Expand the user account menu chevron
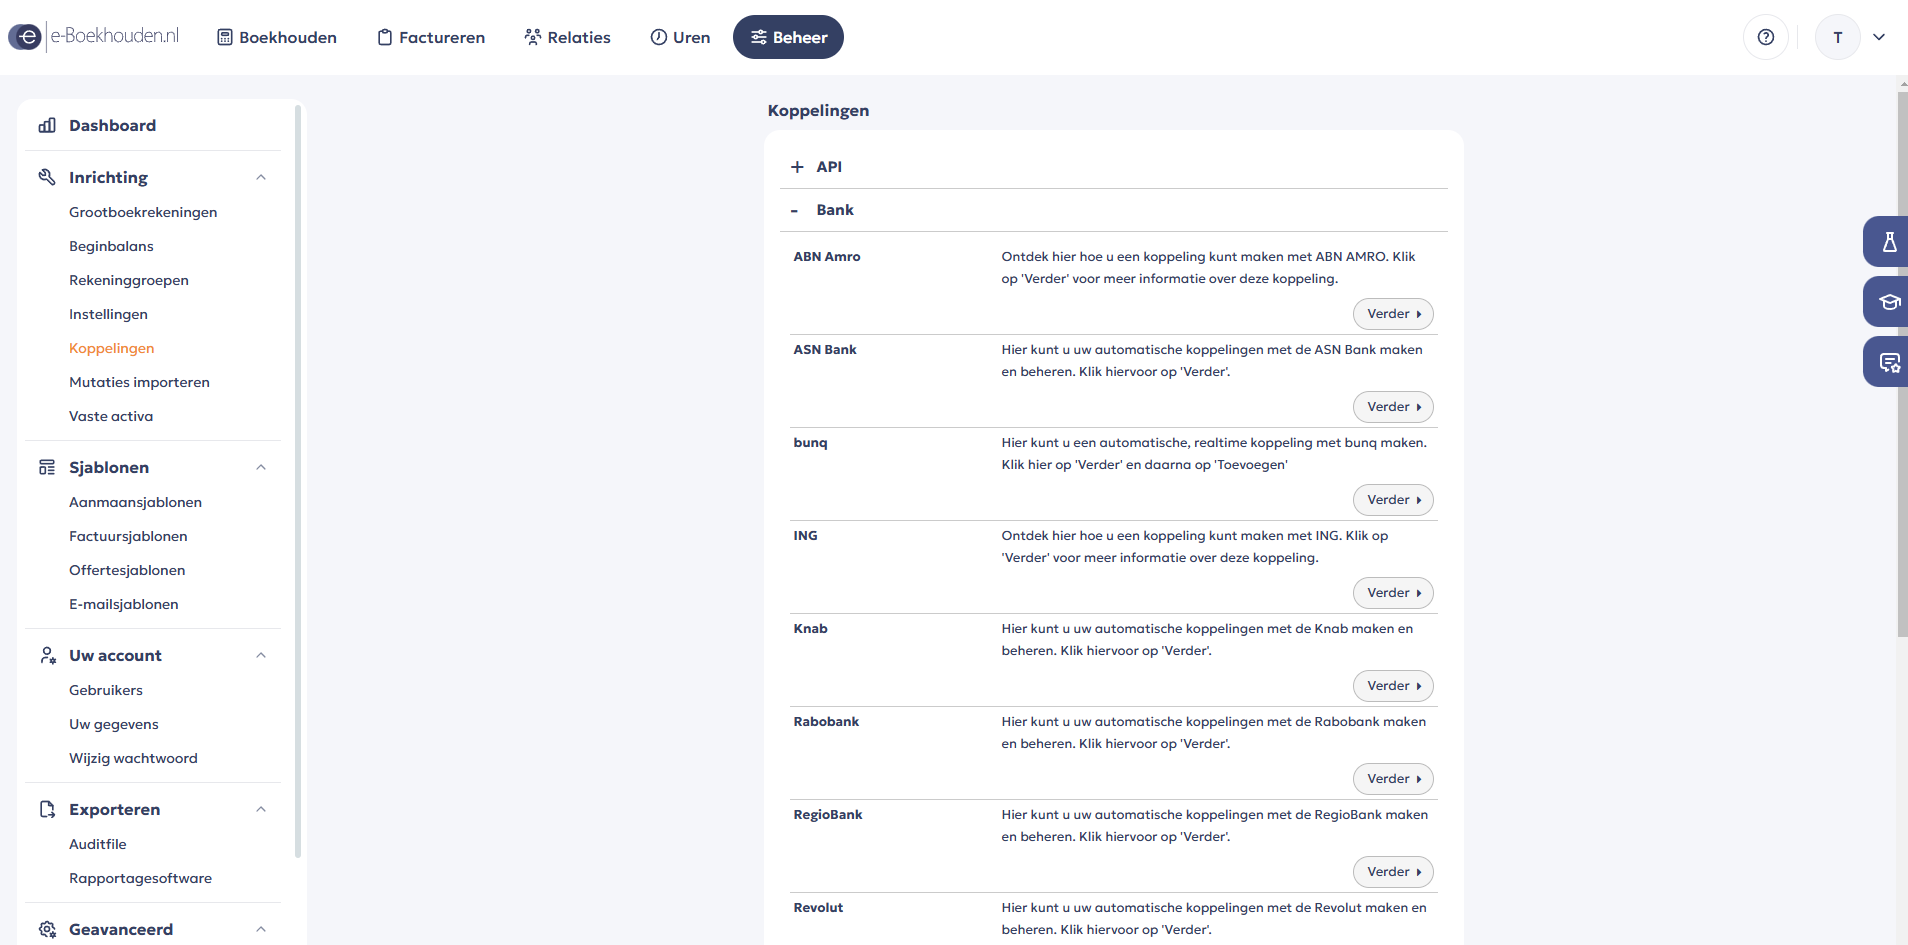The height and width of the screenshot is (945, 1908). click(1879, 37)
